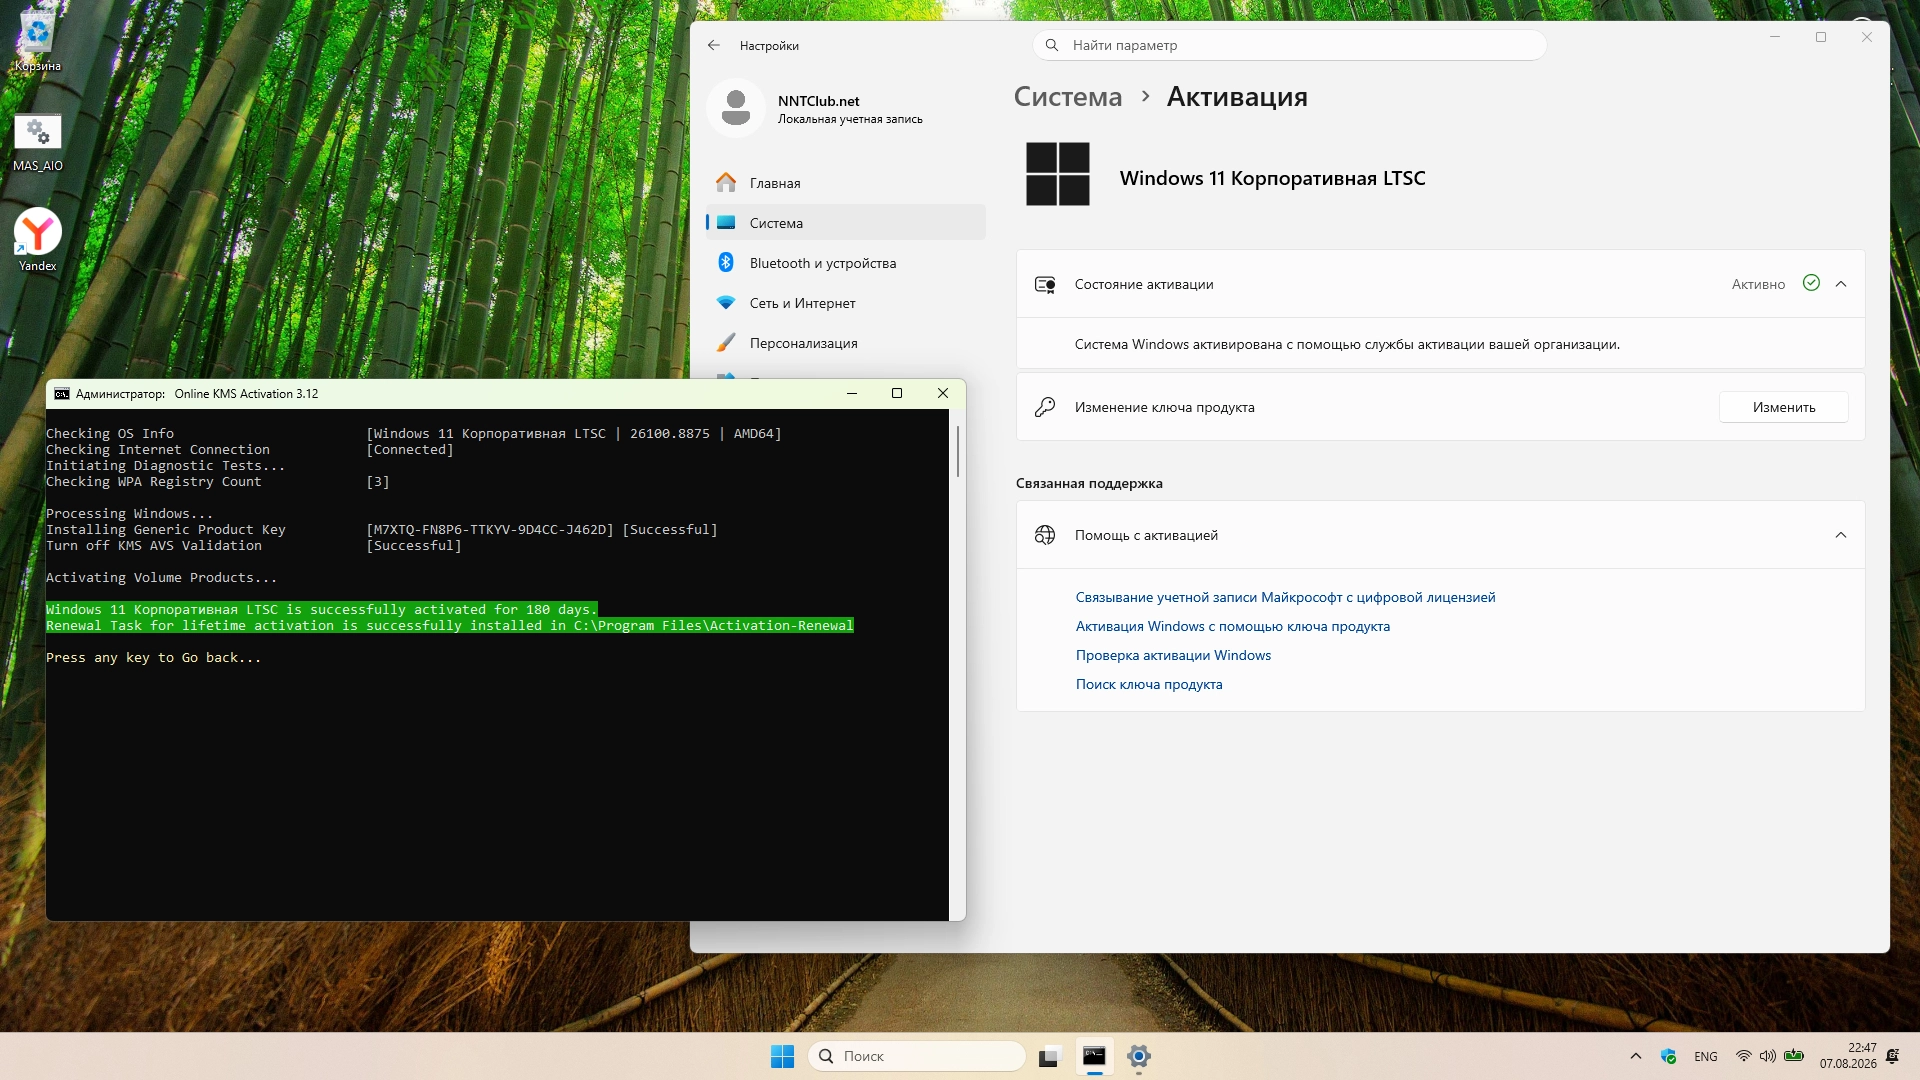Open Bluetooth and devices settings
This screenshot has width=1920, height=1080.
click(846, 263)
